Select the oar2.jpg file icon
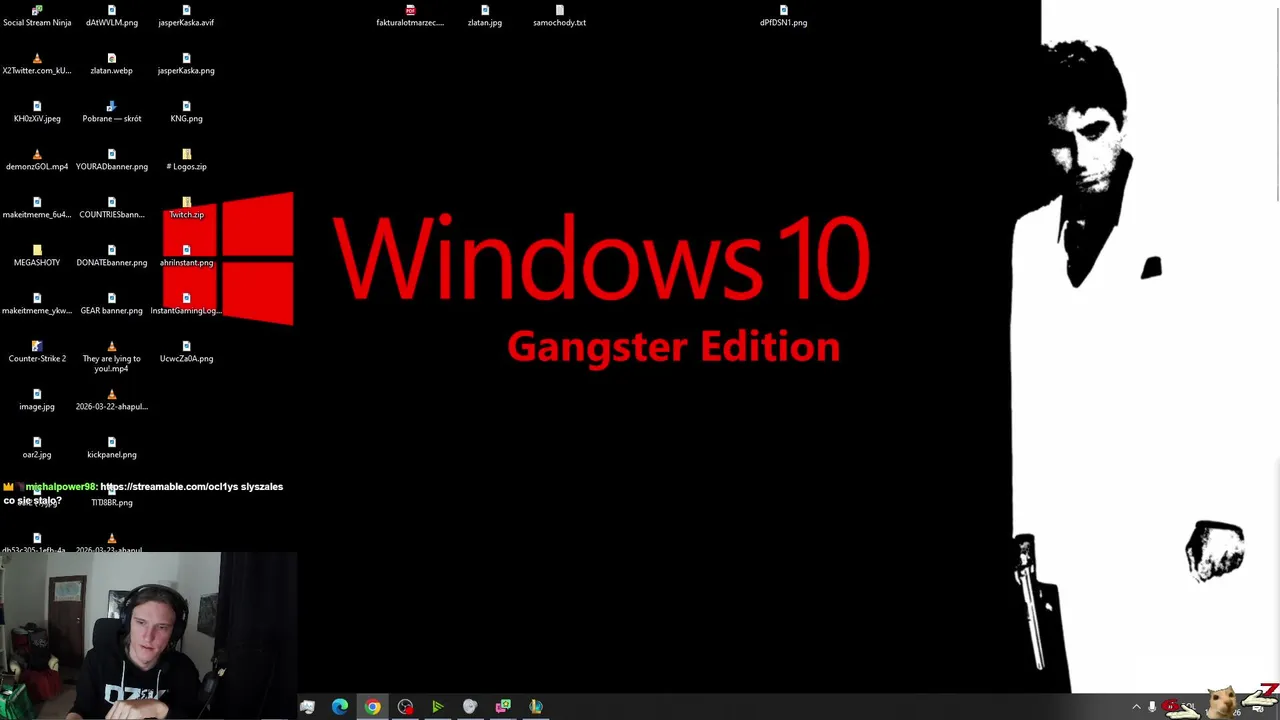 point(37,448)
